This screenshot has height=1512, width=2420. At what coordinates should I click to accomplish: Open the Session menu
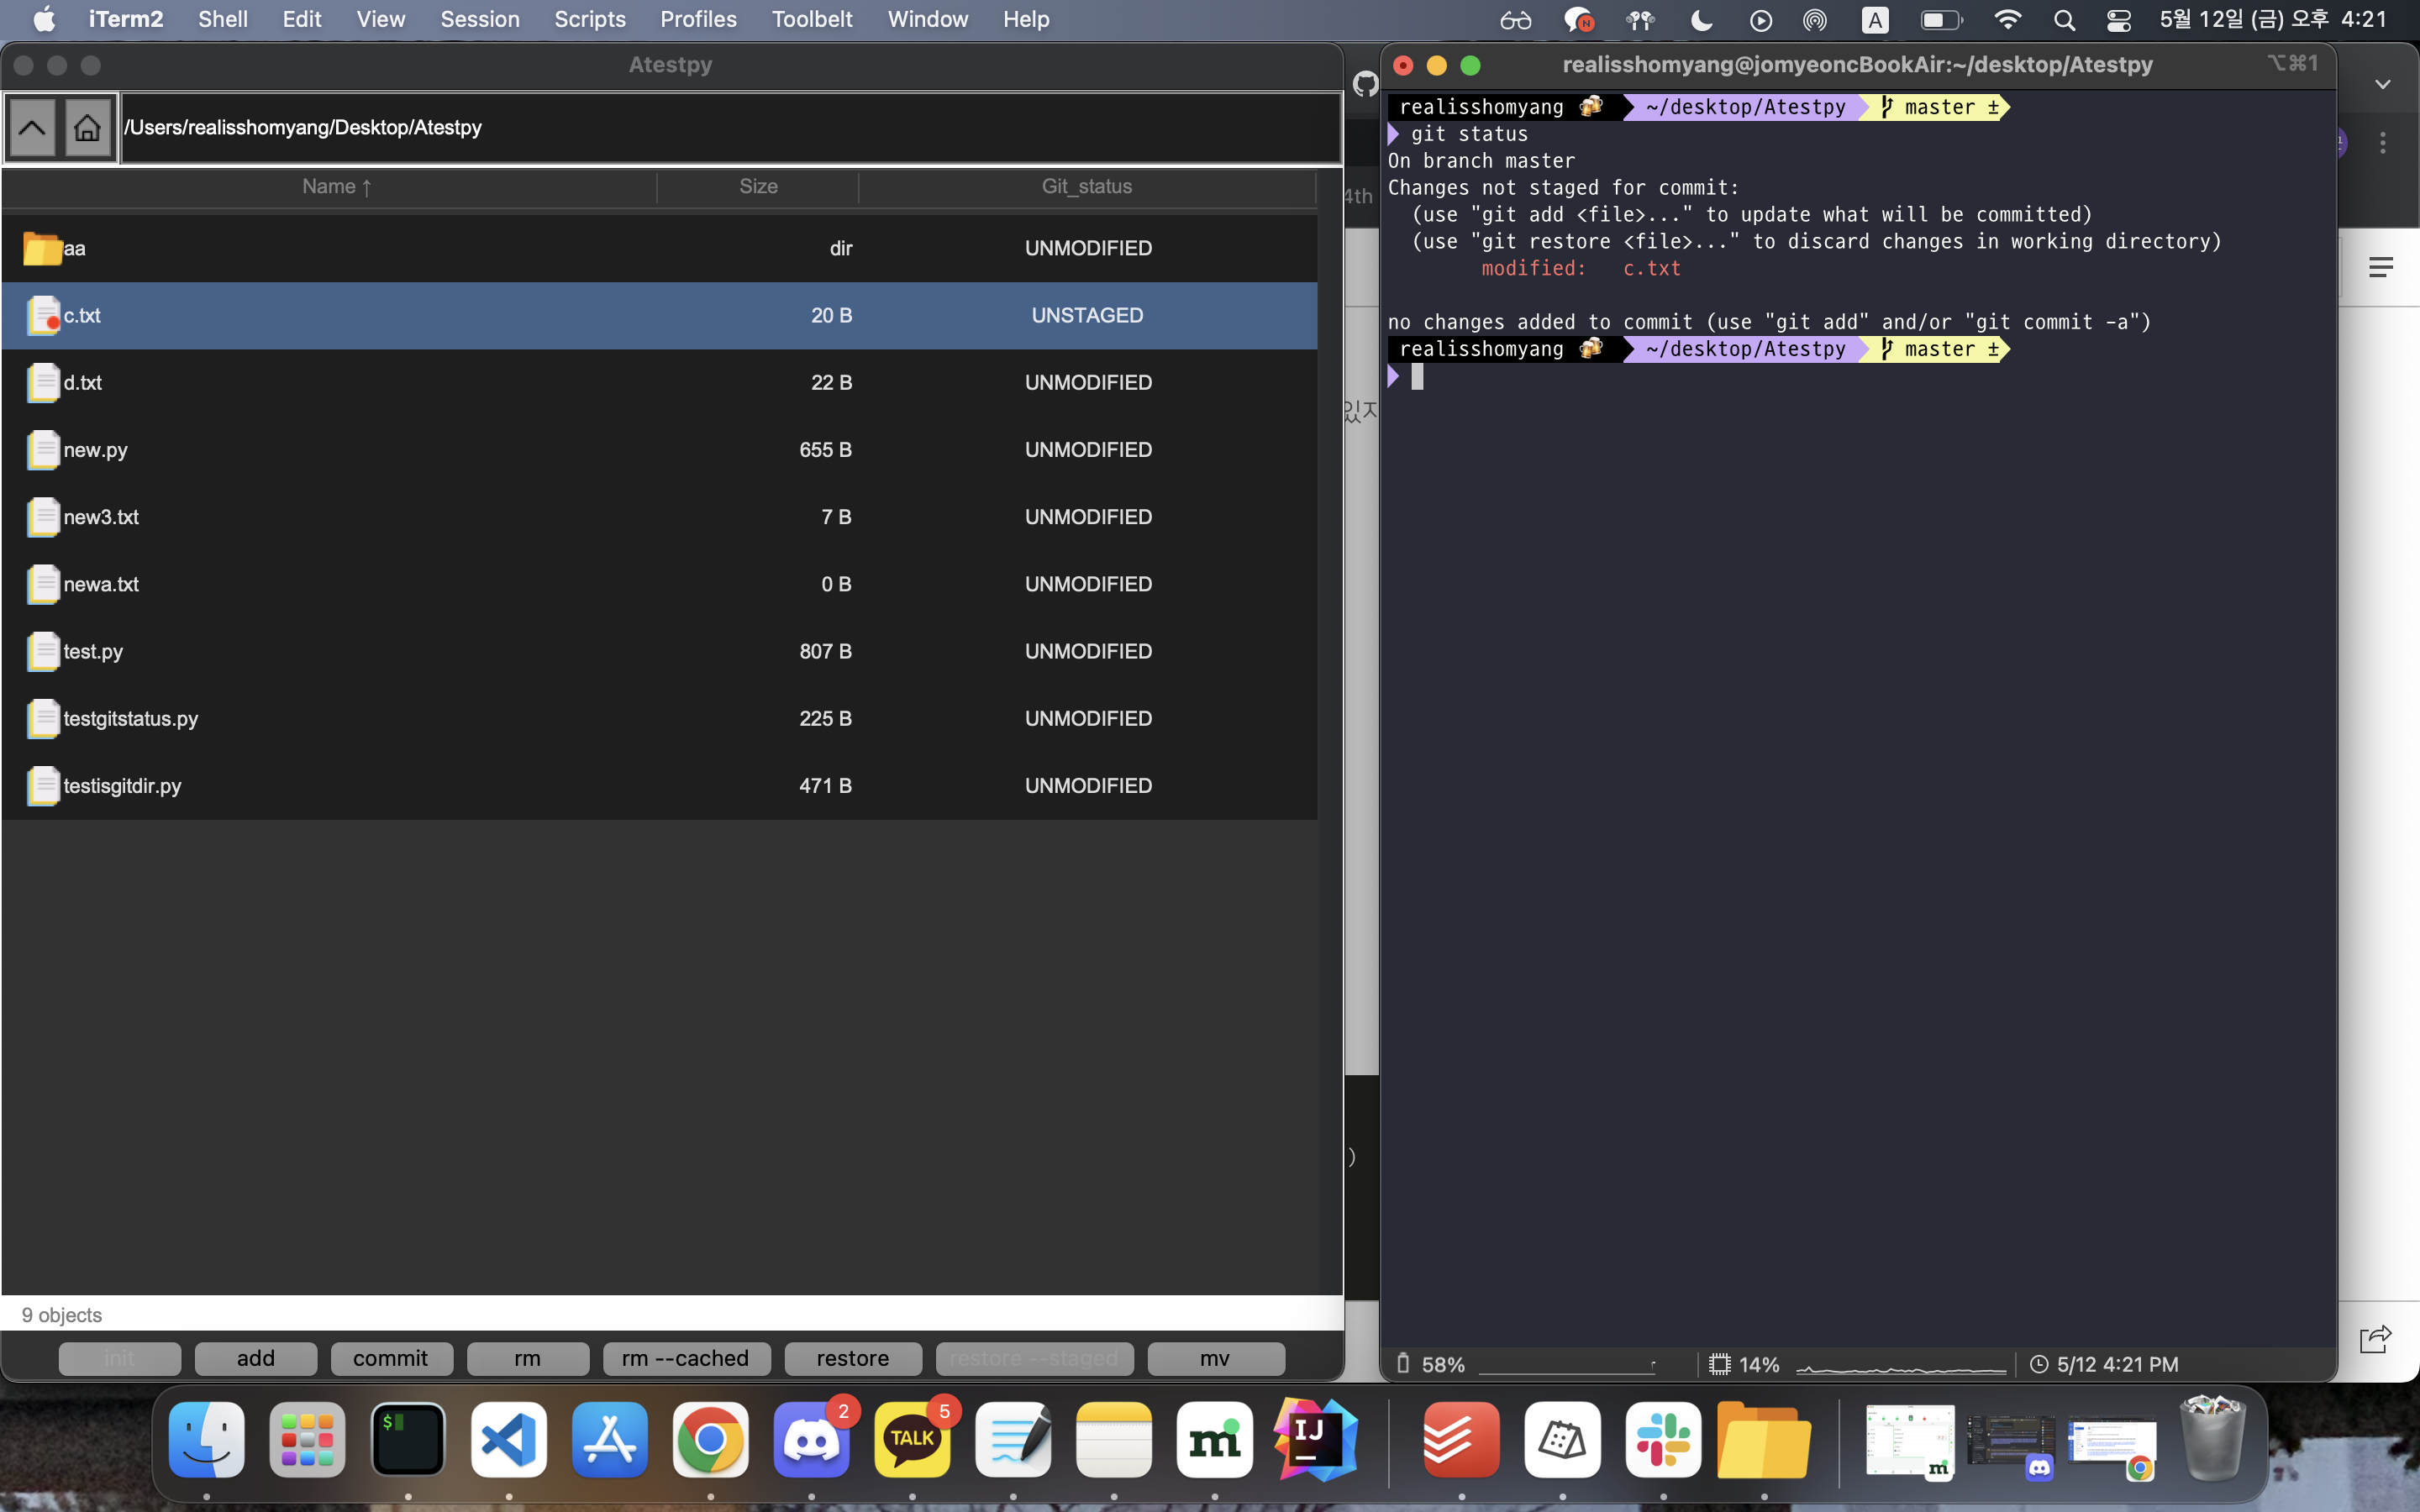(x=479, y=20)
